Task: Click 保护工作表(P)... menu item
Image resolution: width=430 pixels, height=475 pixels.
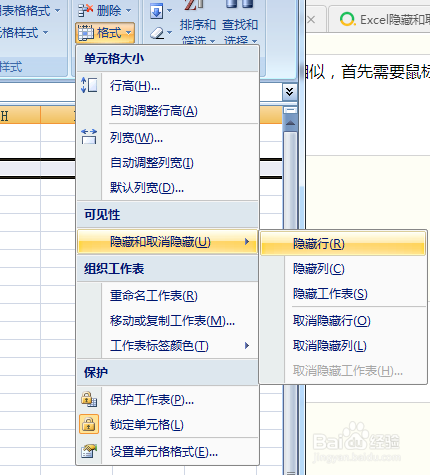Action: (x=168, y=400)
